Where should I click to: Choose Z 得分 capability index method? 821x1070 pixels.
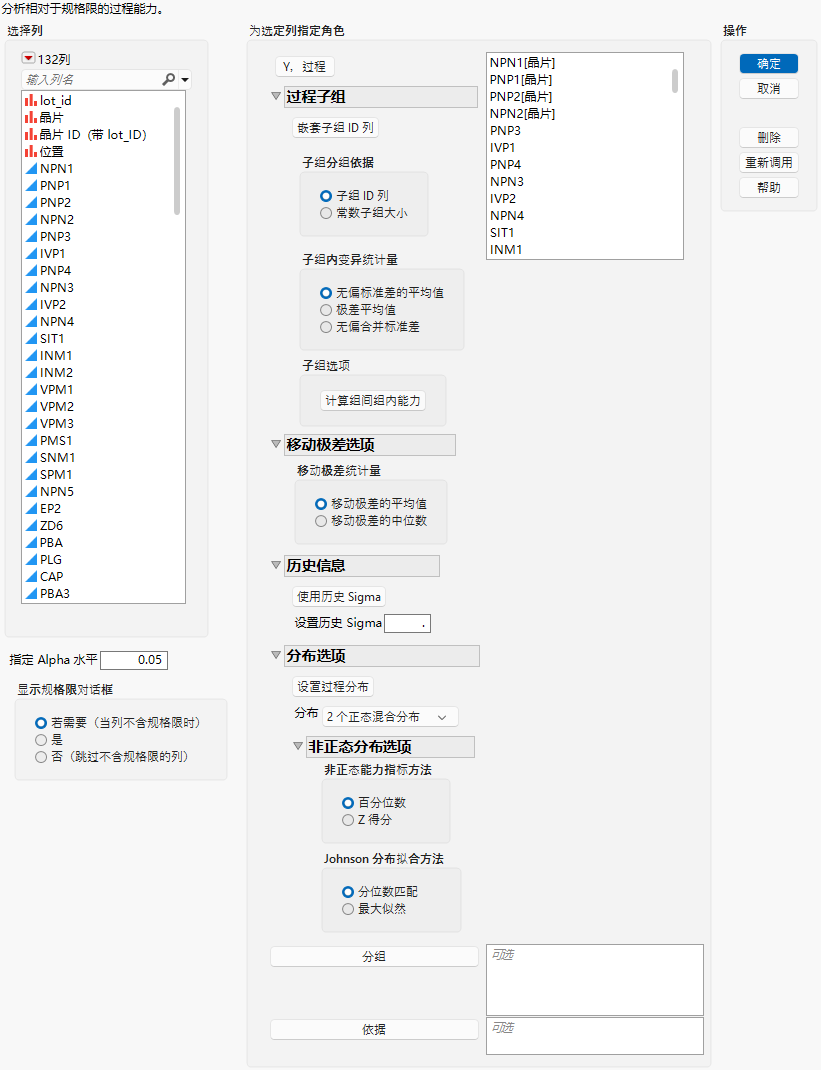[348, 820]
